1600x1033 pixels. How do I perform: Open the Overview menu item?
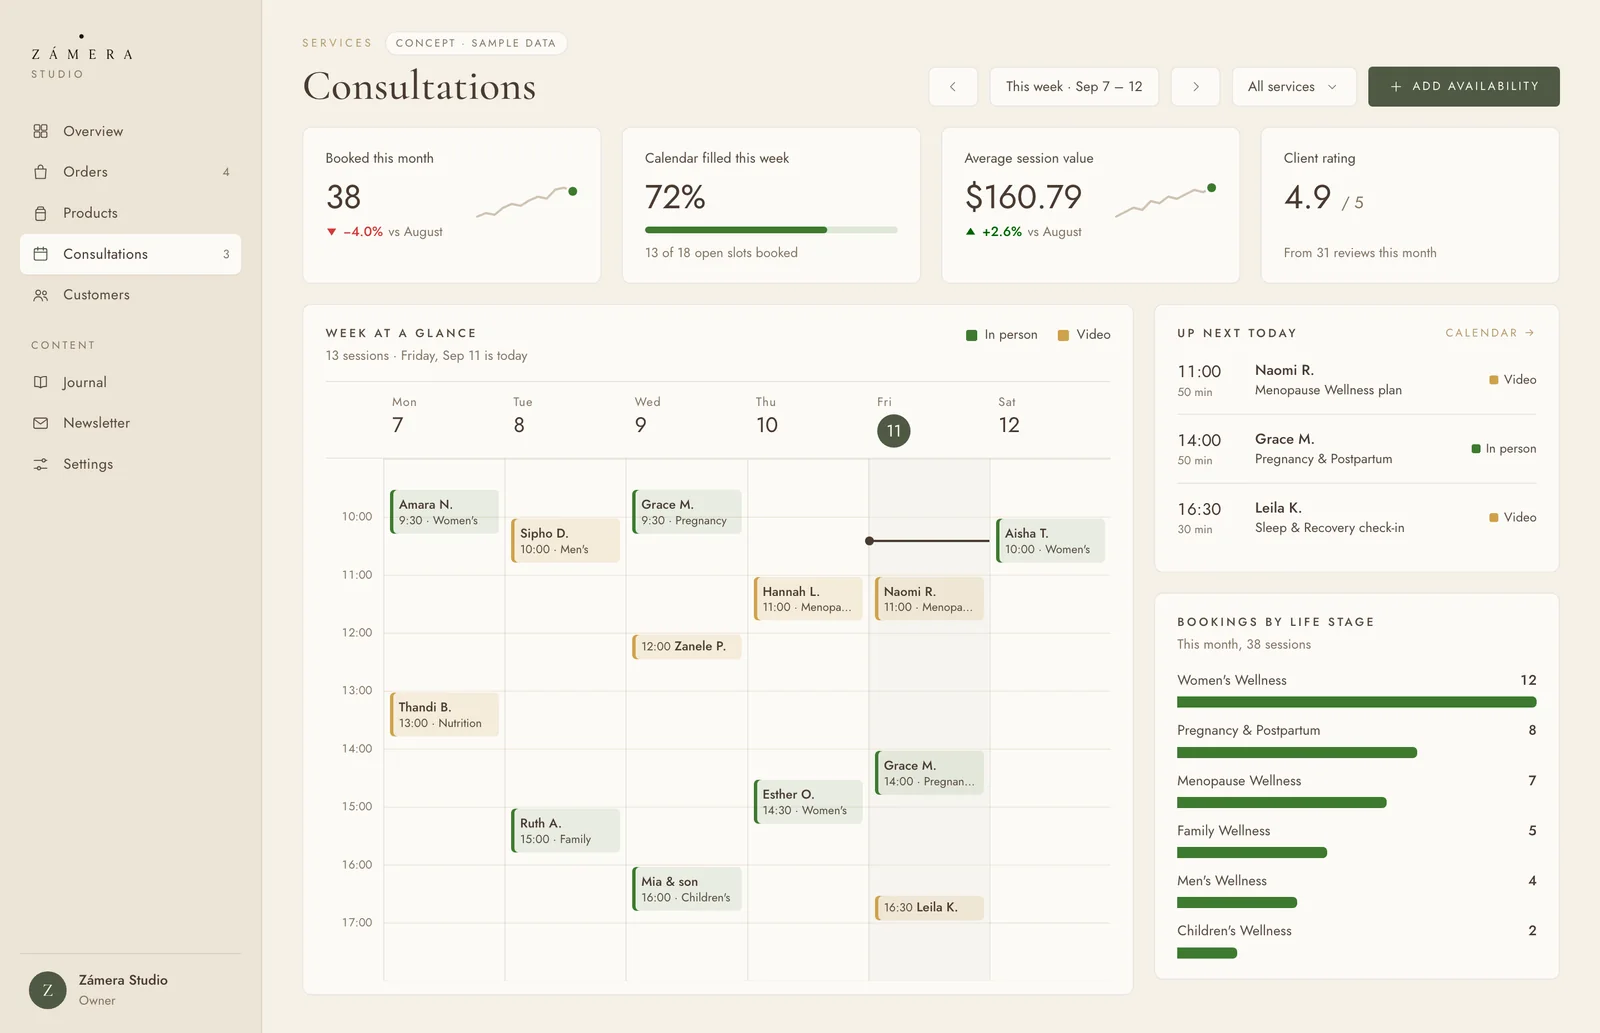click(130, 131)
